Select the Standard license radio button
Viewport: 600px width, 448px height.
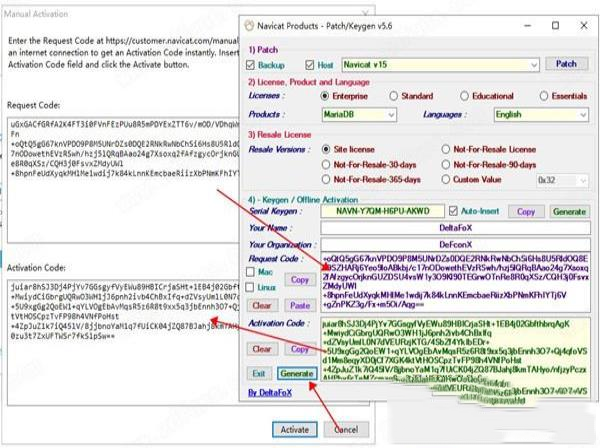(x=393, y=96)
